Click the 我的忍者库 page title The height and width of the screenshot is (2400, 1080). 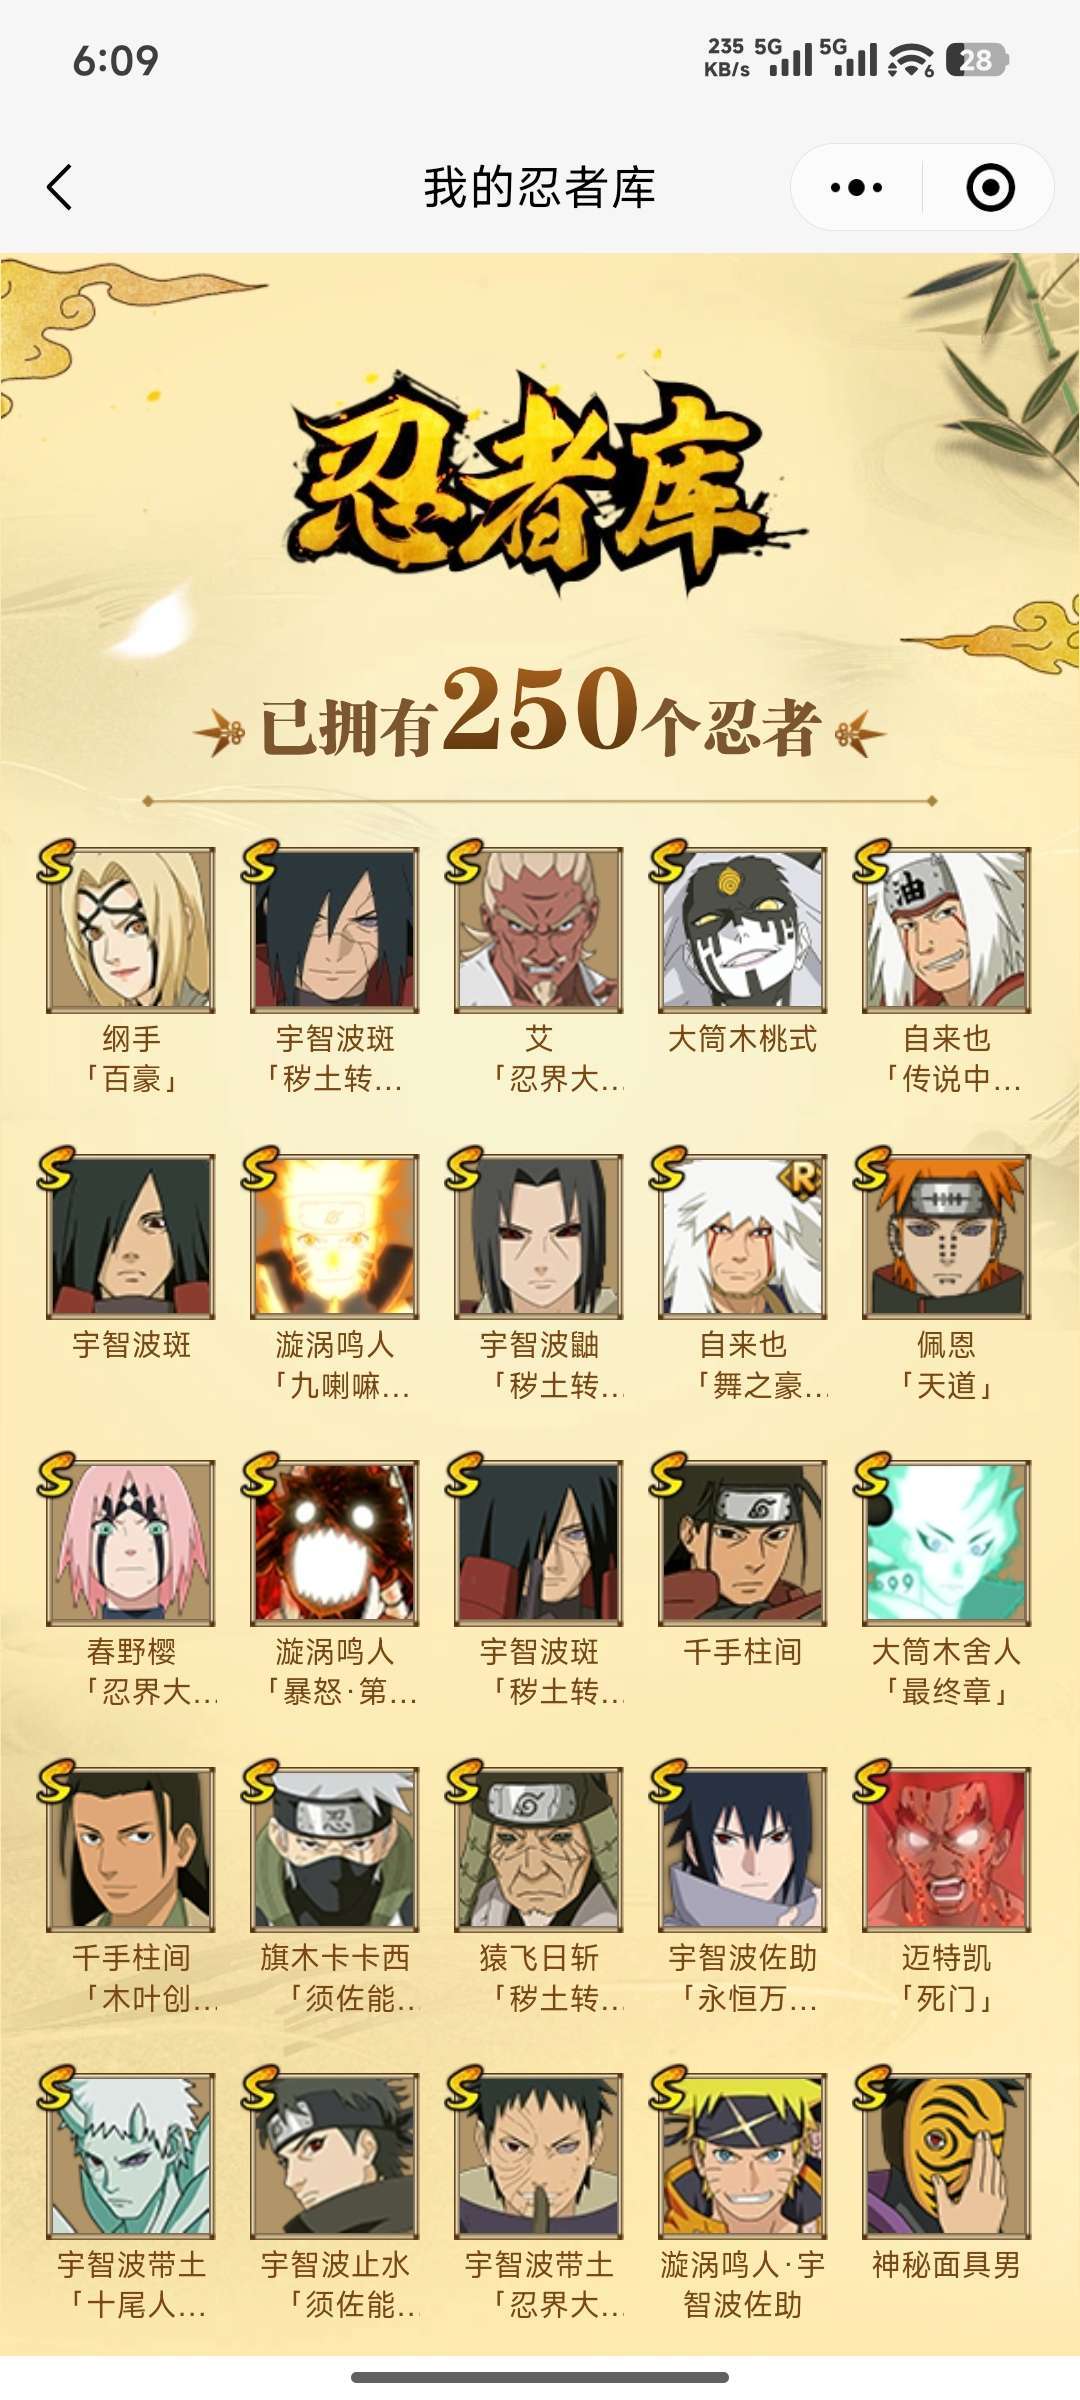point(540,187)
